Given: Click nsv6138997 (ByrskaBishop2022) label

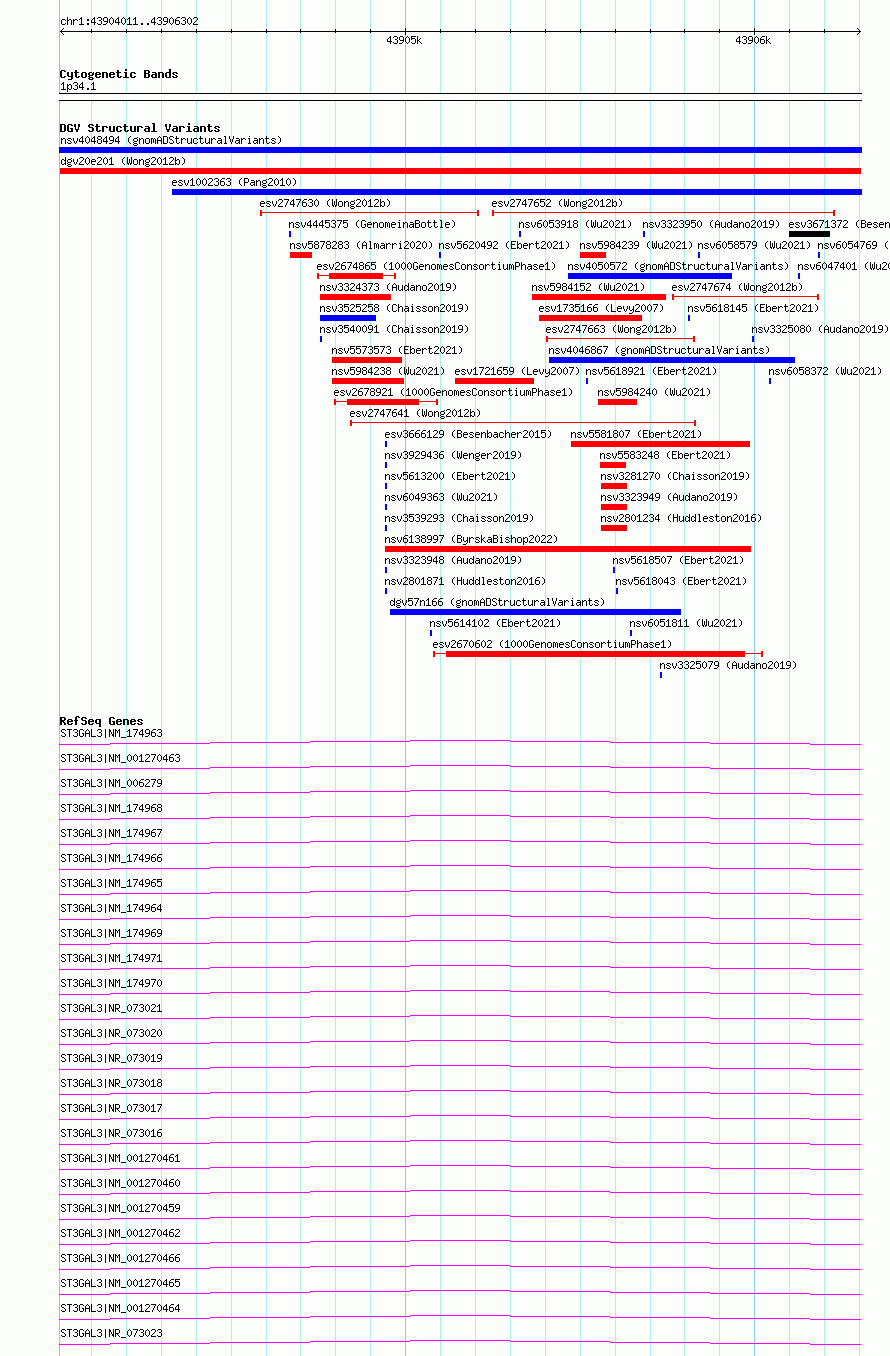Looking at the screenshot, I should click(x=471, y=539).
